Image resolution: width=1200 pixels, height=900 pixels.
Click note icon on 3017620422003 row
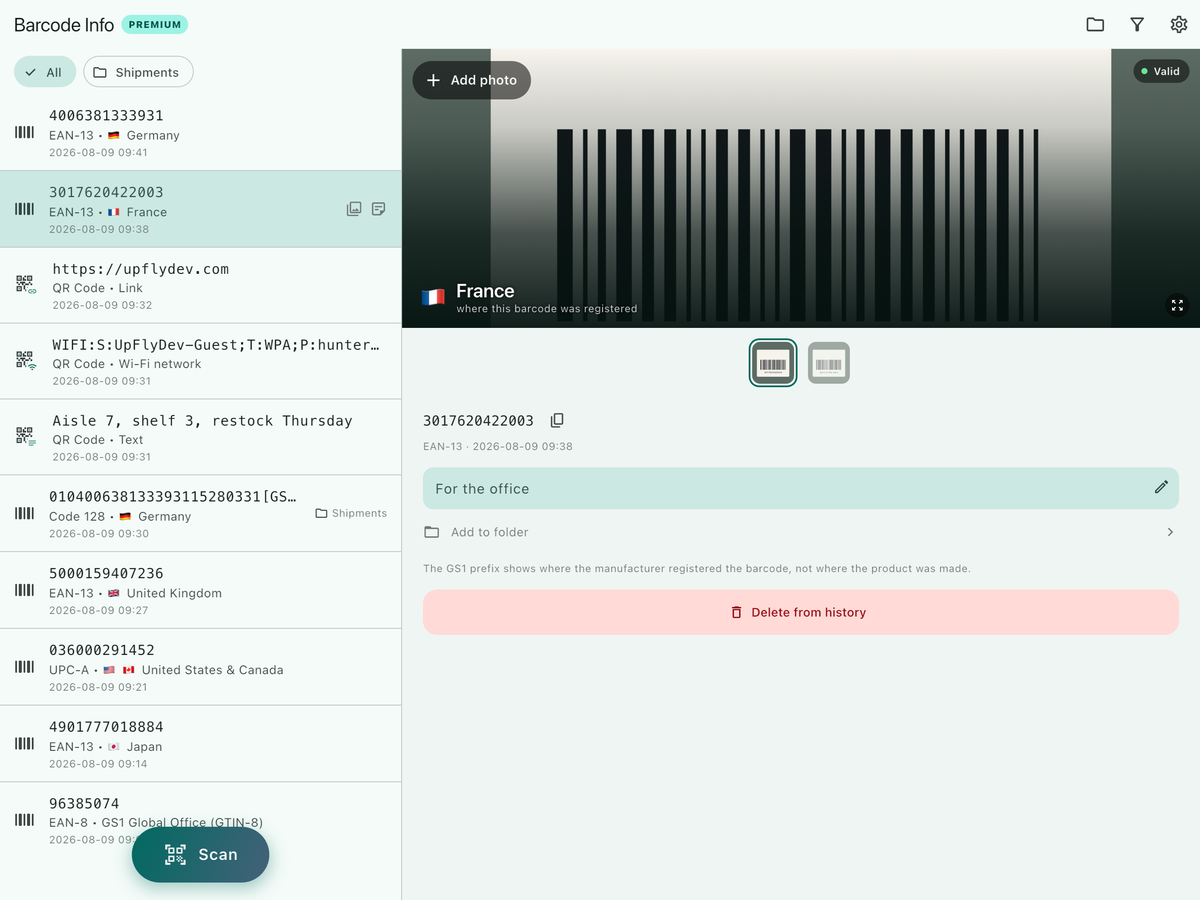click(x=379, y=209)
